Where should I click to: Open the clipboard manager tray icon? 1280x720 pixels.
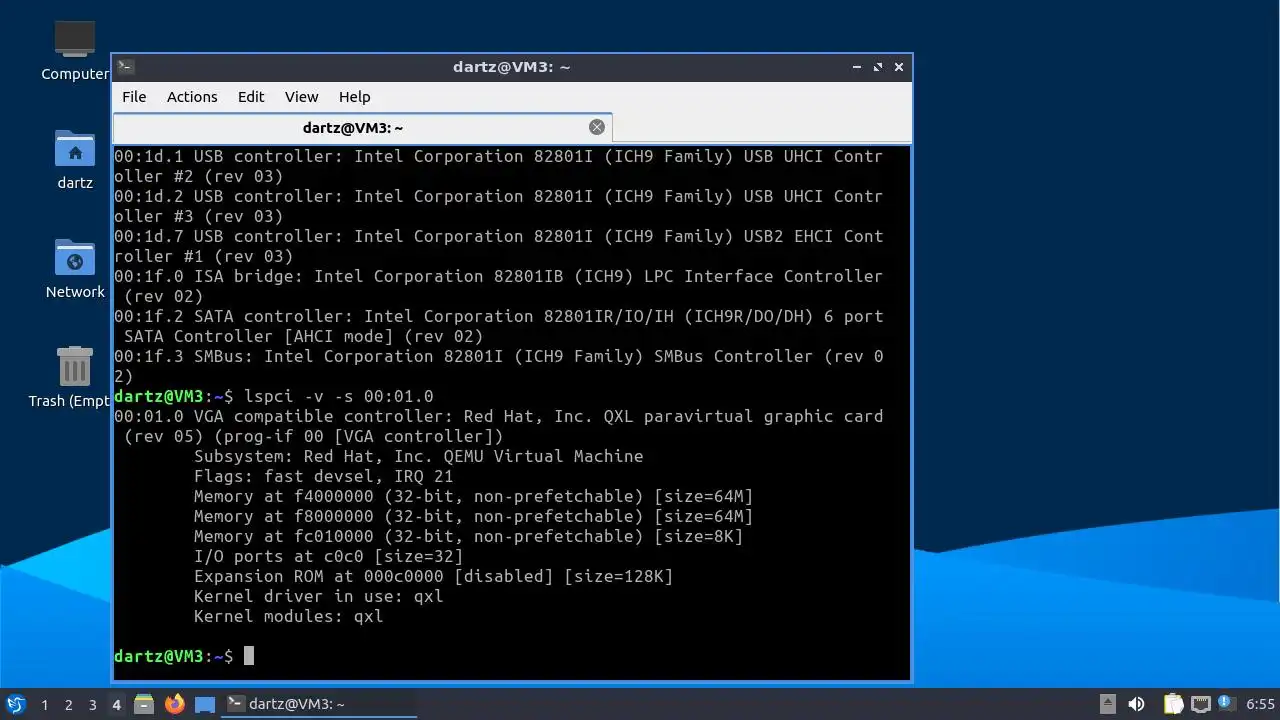(1173, 704)
